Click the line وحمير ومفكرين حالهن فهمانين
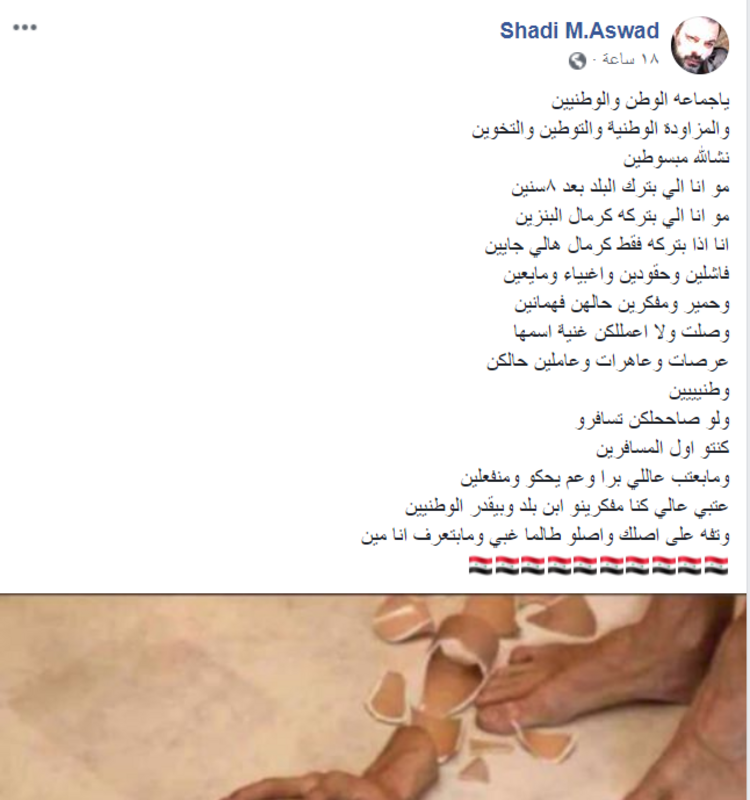The width and height of the screenshot is (750, 800). pyautogui.click(x=622, y=304)
